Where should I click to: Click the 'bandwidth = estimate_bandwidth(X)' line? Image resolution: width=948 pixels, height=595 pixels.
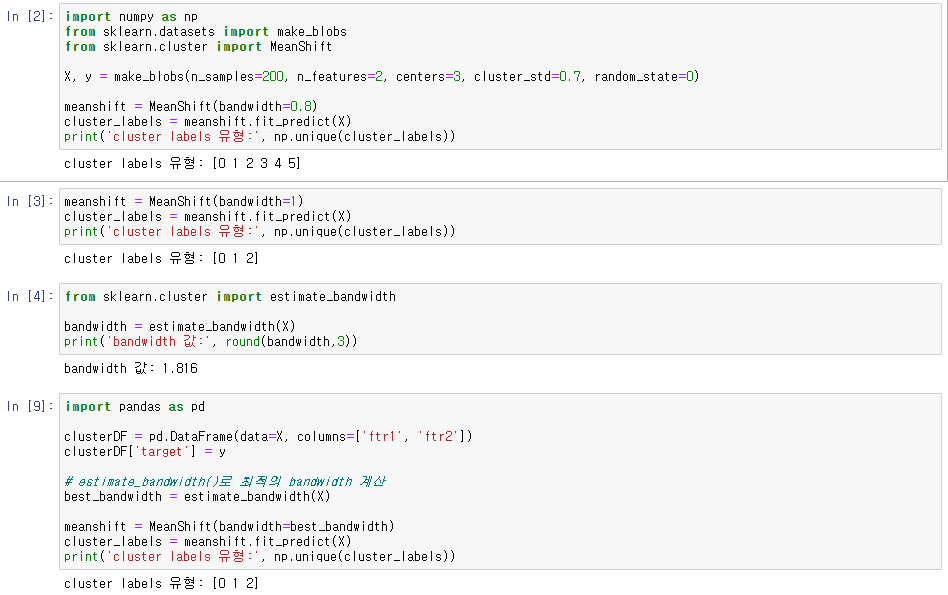point(180,327)
